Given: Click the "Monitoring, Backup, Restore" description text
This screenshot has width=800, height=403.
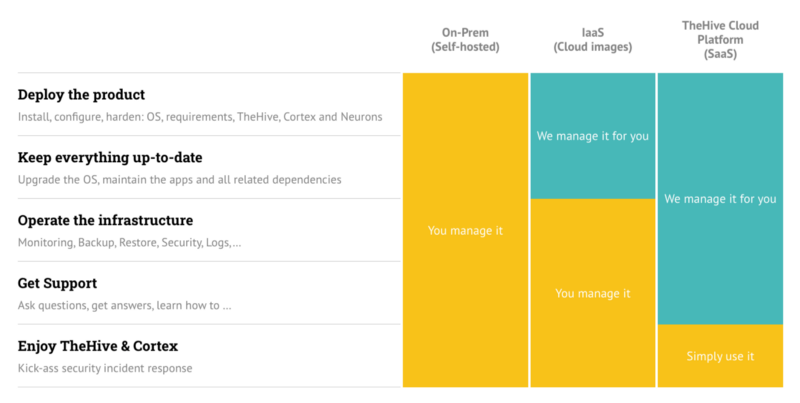Looking at the screenshot, I should point(129,243).
